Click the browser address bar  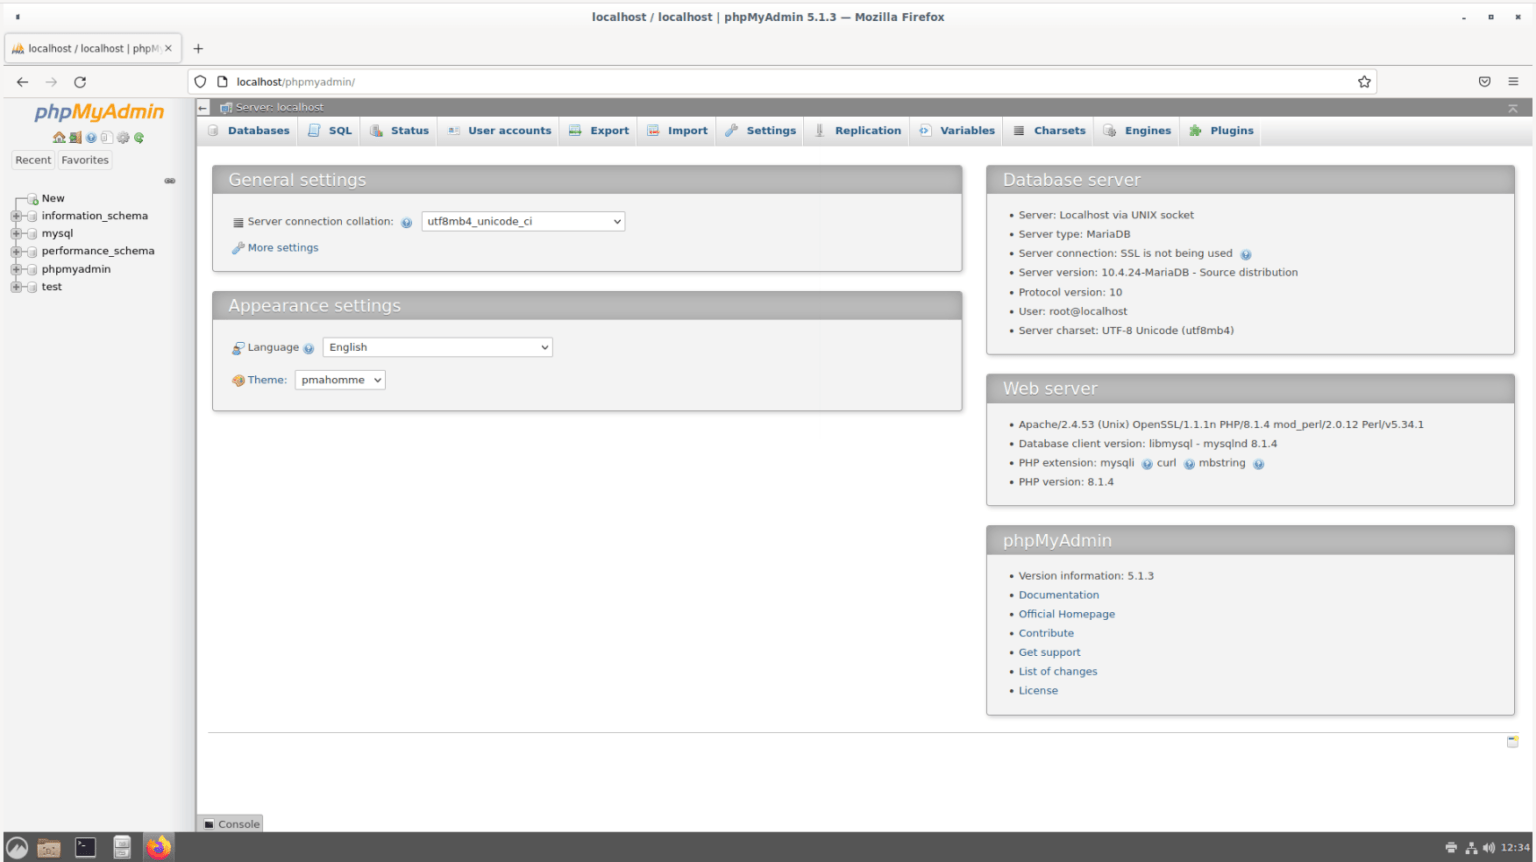pyautogui.click(x=780, y=82)
